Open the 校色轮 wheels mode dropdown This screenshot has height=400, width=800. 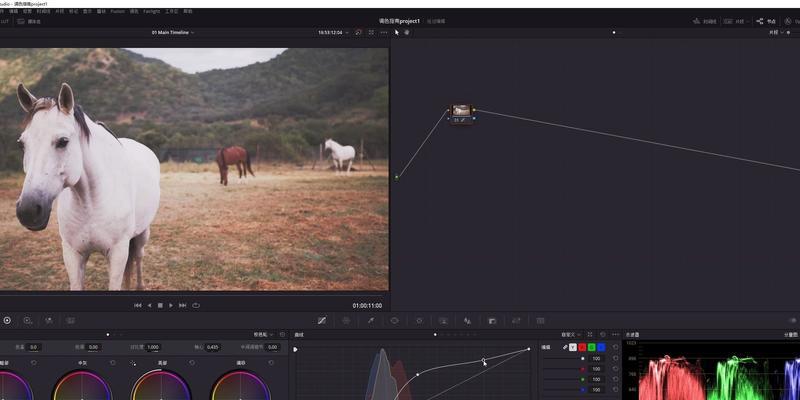coord(264,335)
